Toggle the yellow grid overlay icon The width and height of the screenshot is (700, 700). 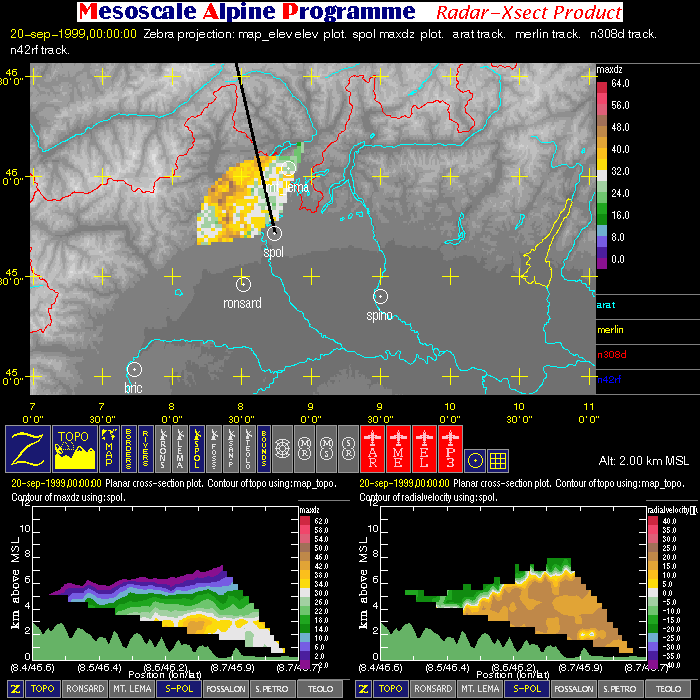pos(499,459)
